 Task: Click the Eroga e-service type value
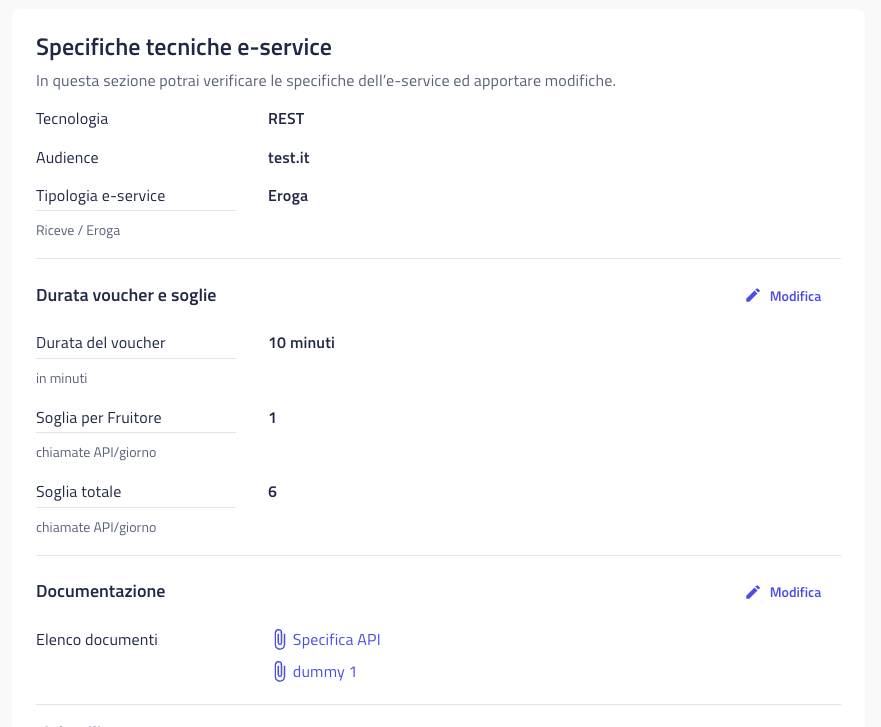(x=288, y=196)
